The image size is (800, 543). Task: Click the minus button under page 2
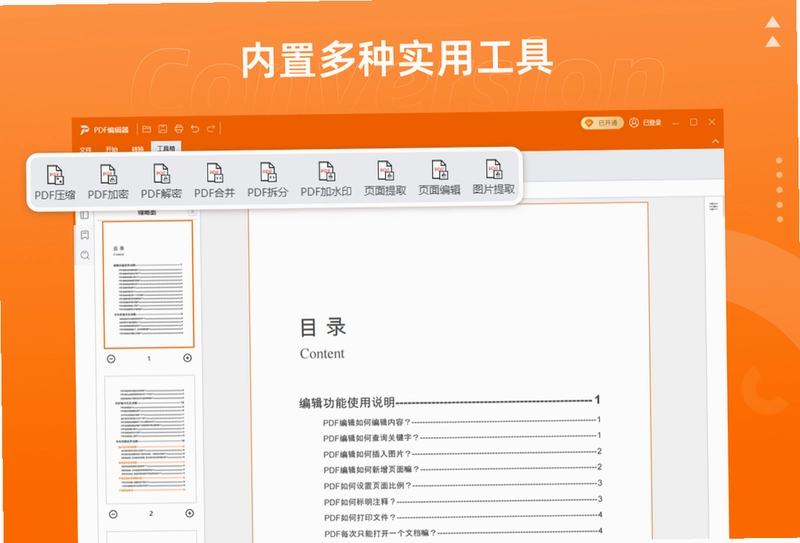[113, 514]
